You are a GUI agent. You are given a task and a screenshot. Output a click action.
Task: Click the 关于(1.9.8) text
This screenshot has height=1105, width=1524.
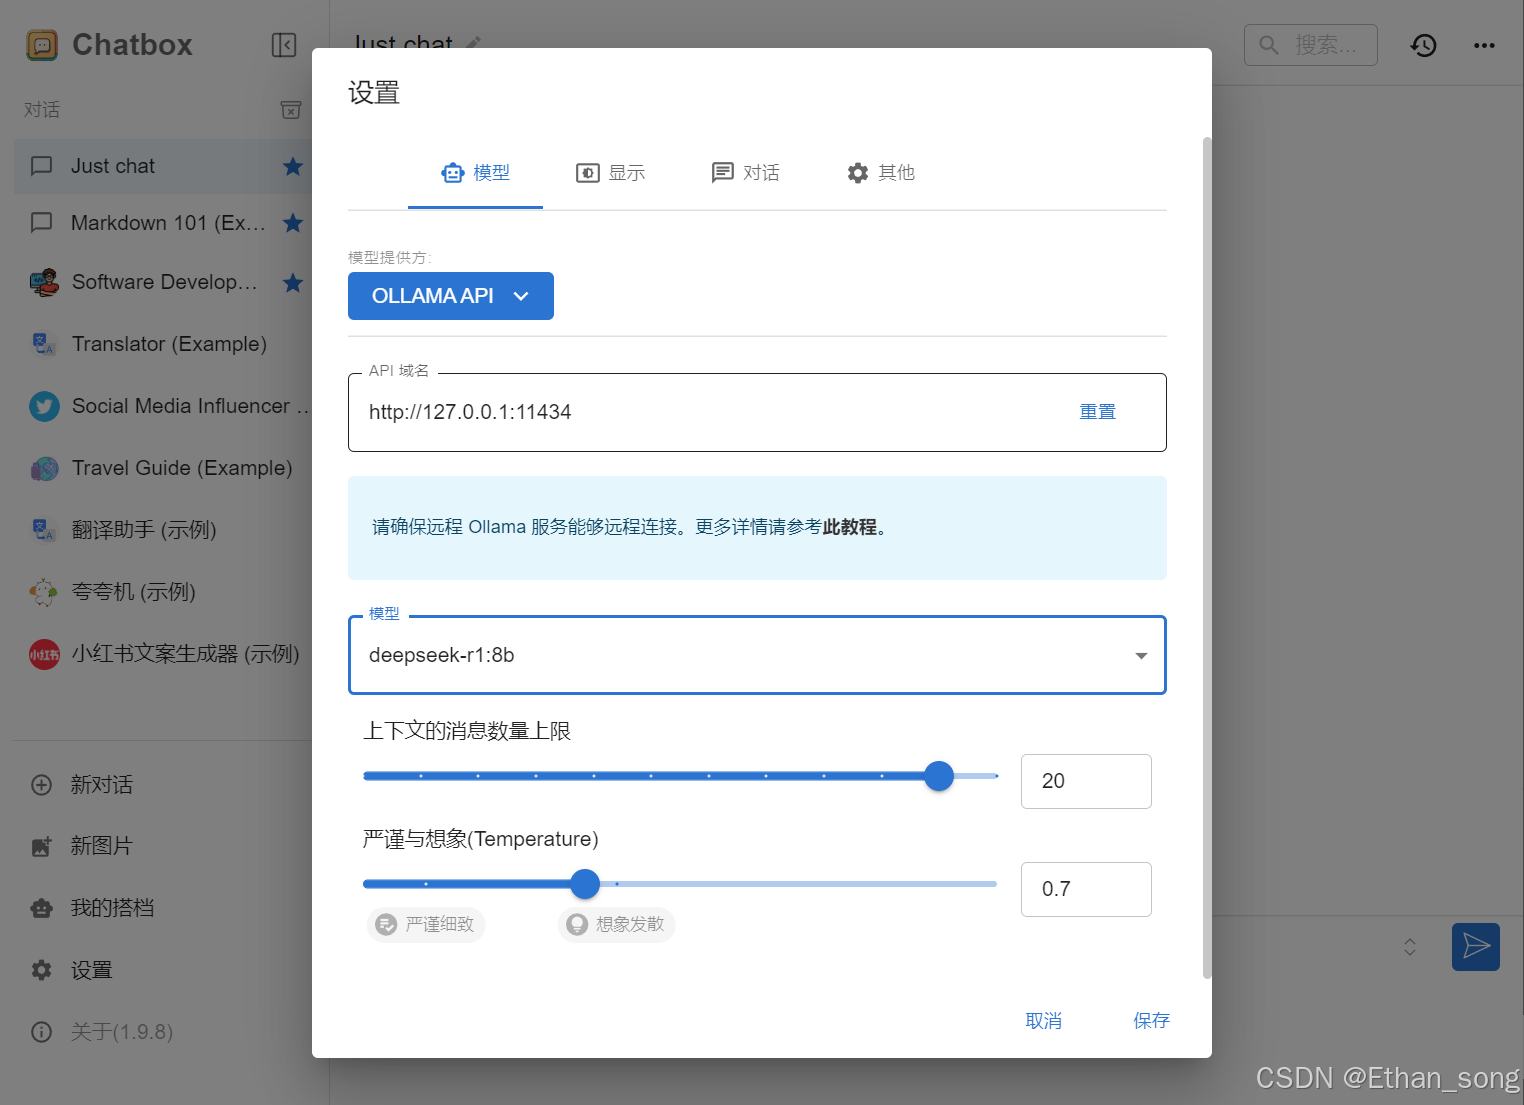[122, 1032]
